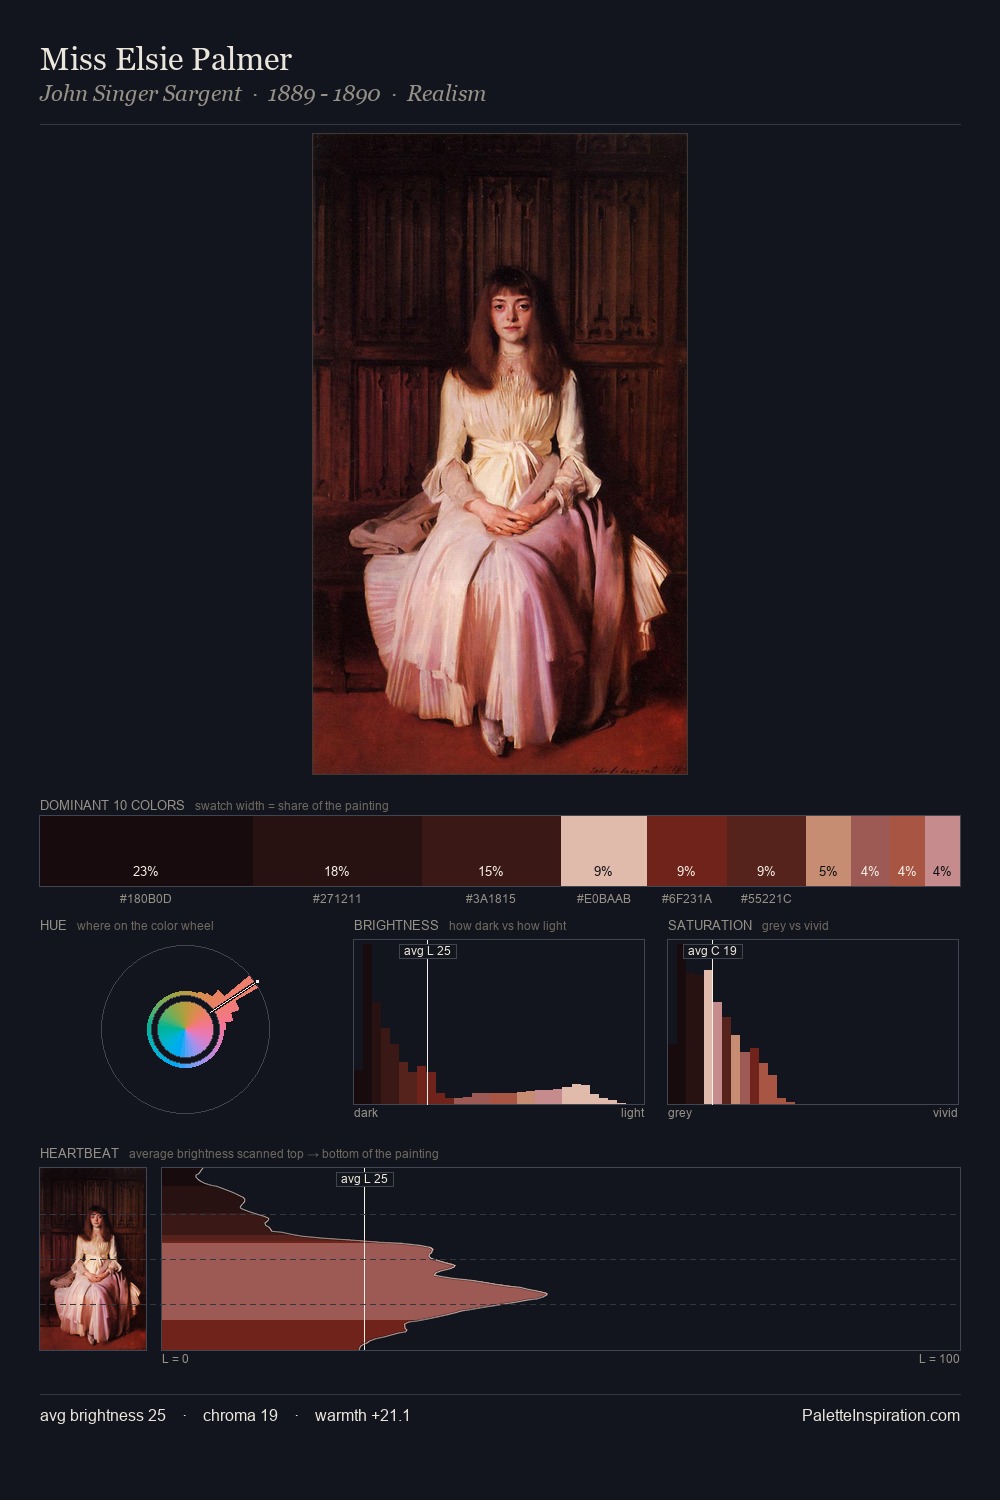Click the 'Realism' style label

[x=446, y=94]
